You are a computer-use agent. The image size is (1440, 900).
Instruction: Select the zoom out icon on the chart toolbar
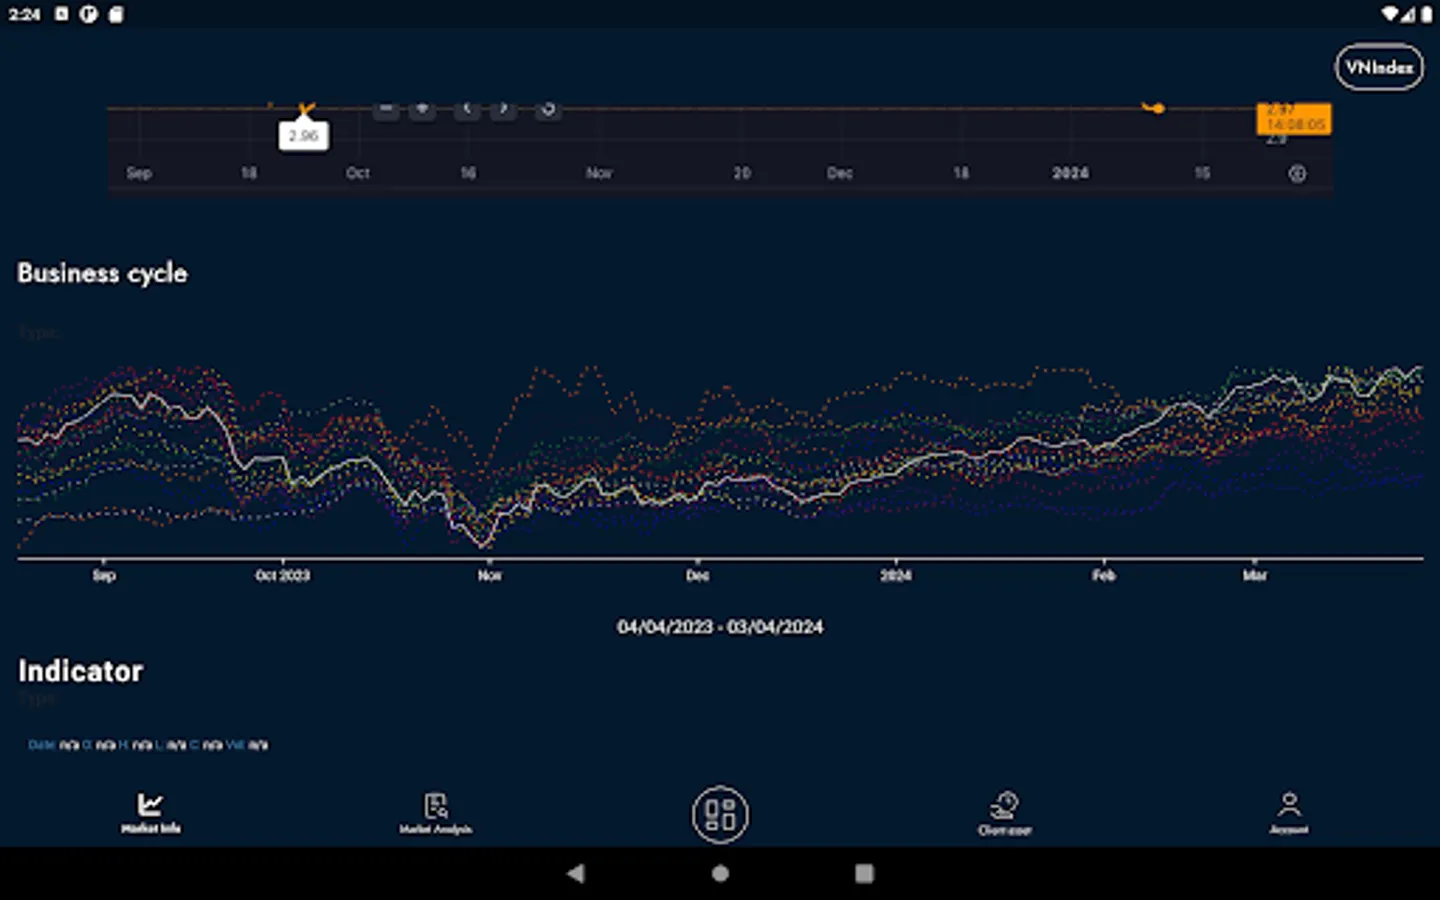point(386,110)
